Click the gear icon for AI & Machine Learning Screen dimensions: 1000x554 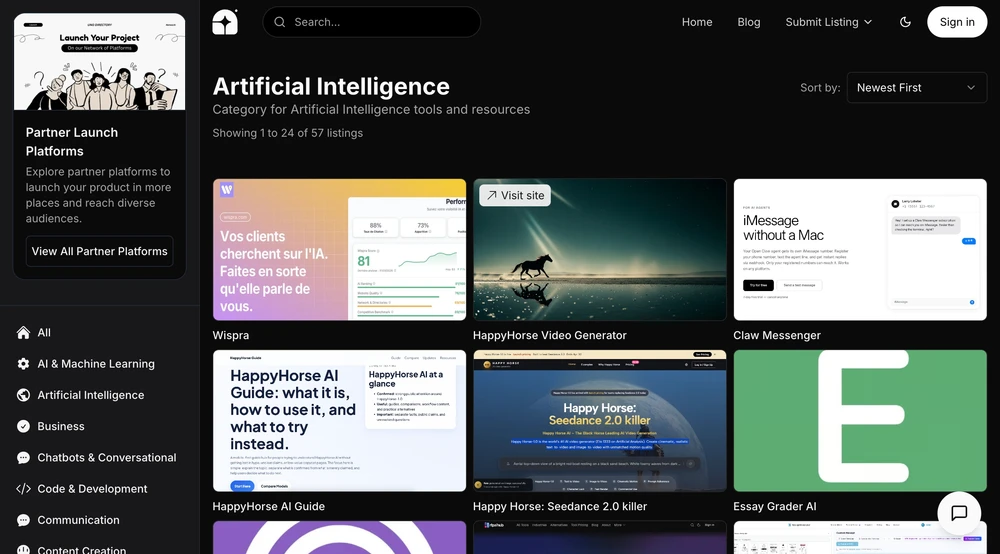(24, 364)
